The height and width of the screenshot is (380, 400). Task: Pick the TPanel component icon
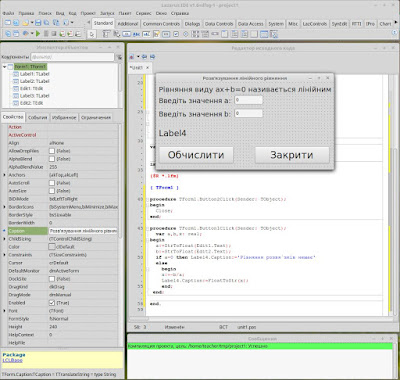[254, 34]
